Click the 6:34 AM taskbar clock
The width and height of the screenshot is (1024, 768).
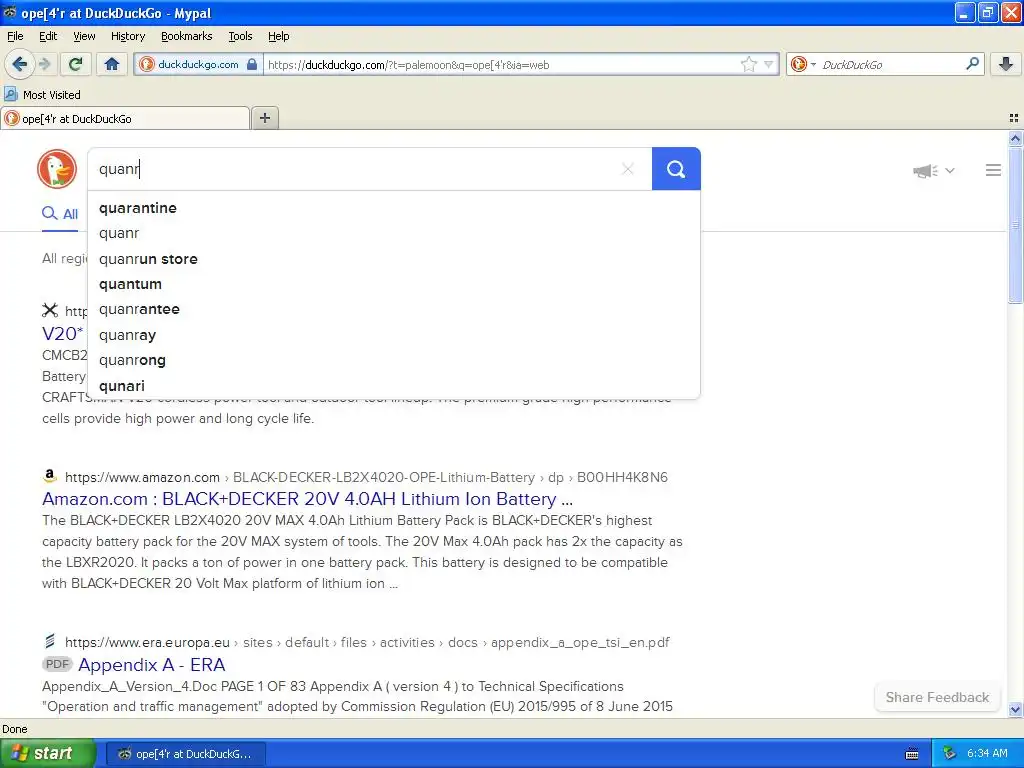pyautogui.click(x=987, y=754)
